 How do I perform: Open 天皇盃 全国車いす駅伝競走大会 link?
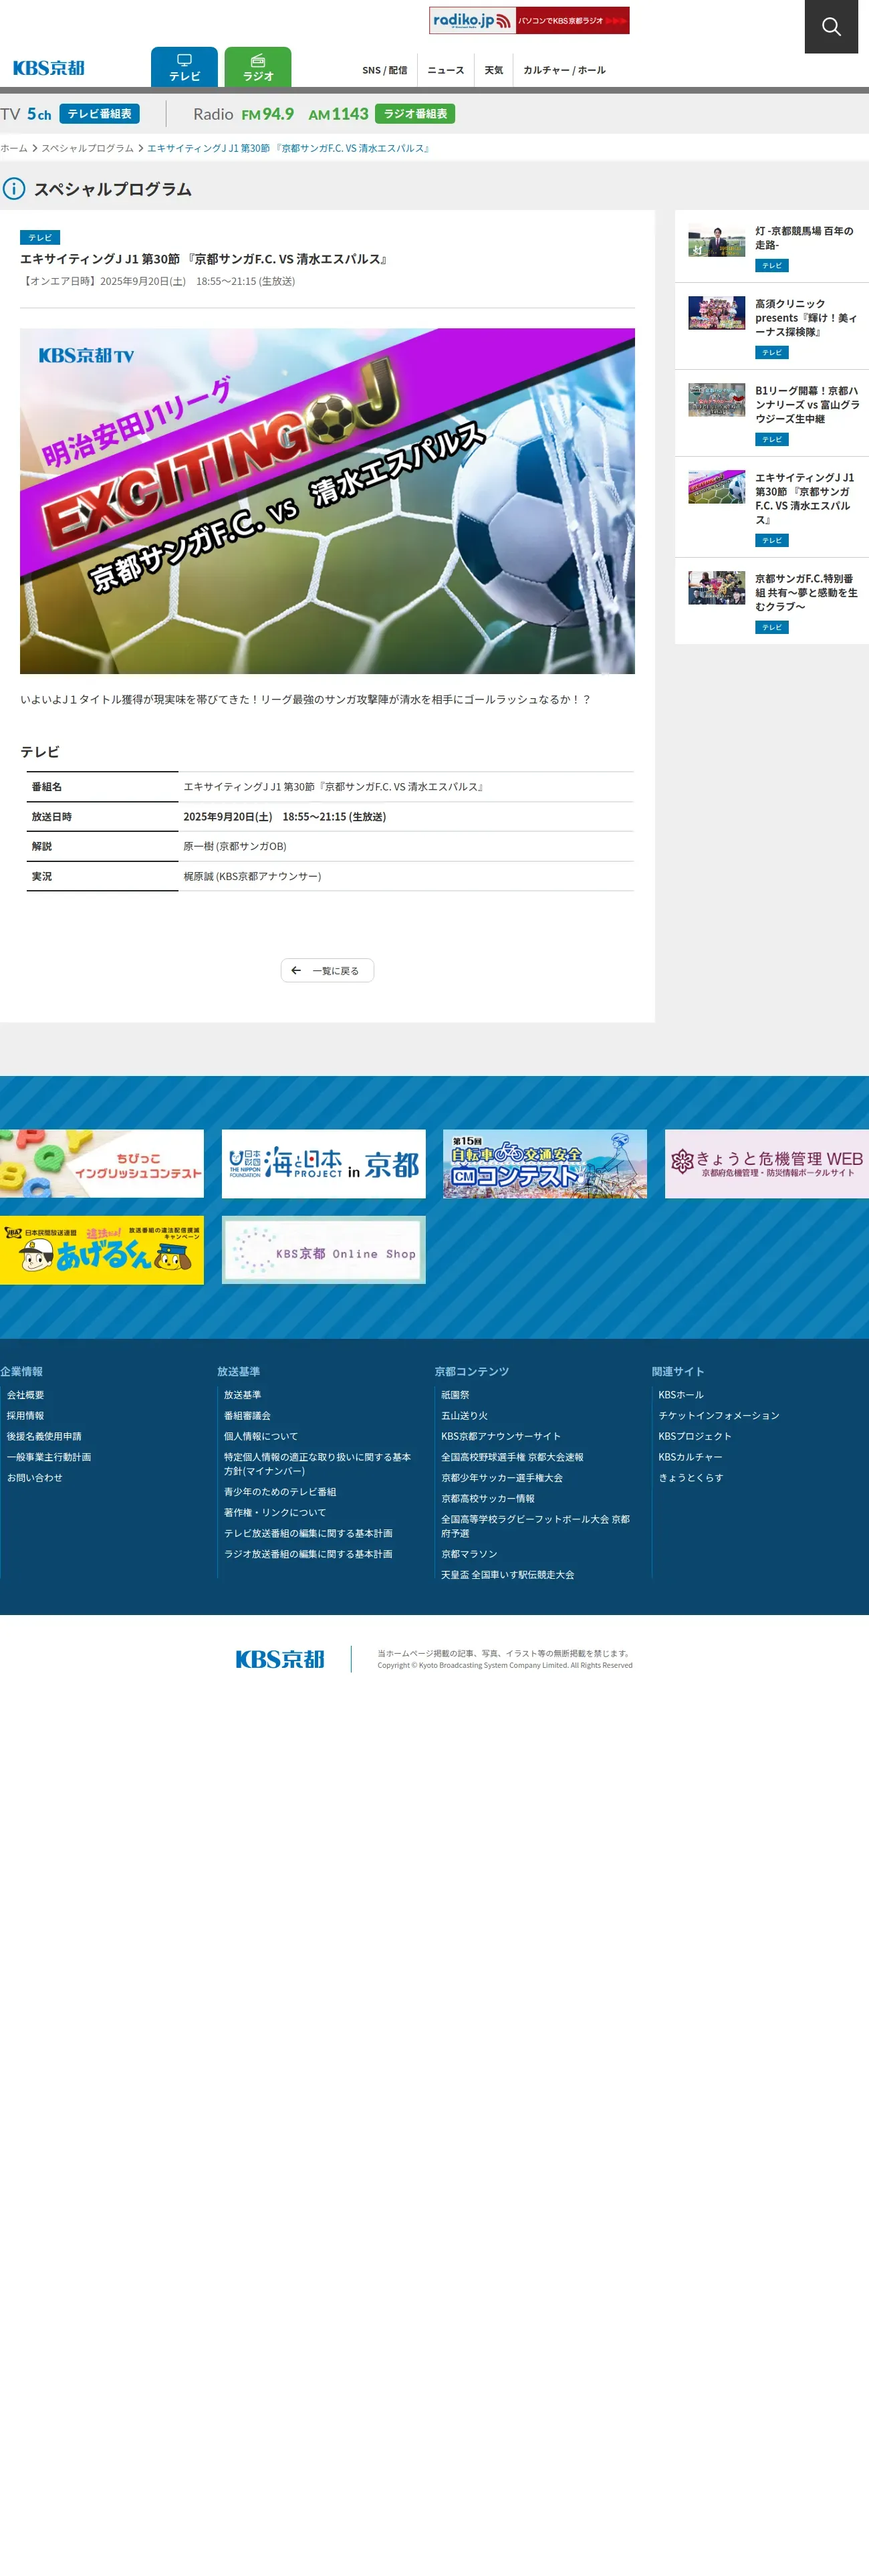pyautogui.click(x=508, y=1575)
